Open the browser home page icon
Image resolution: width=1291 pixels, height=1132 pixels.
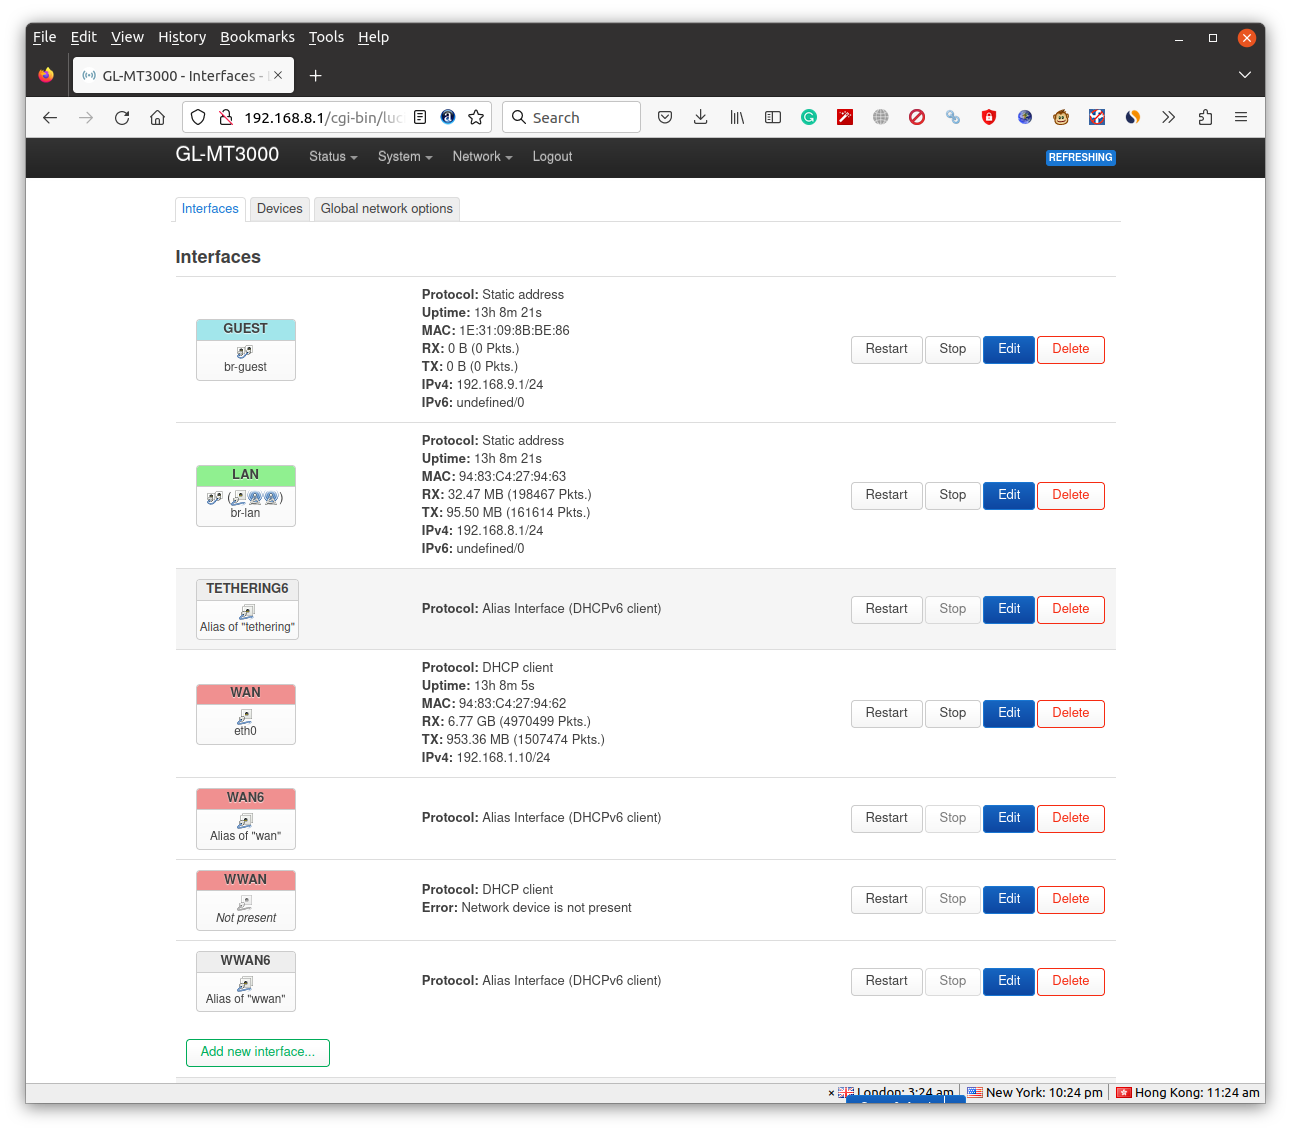pos(158,117)
